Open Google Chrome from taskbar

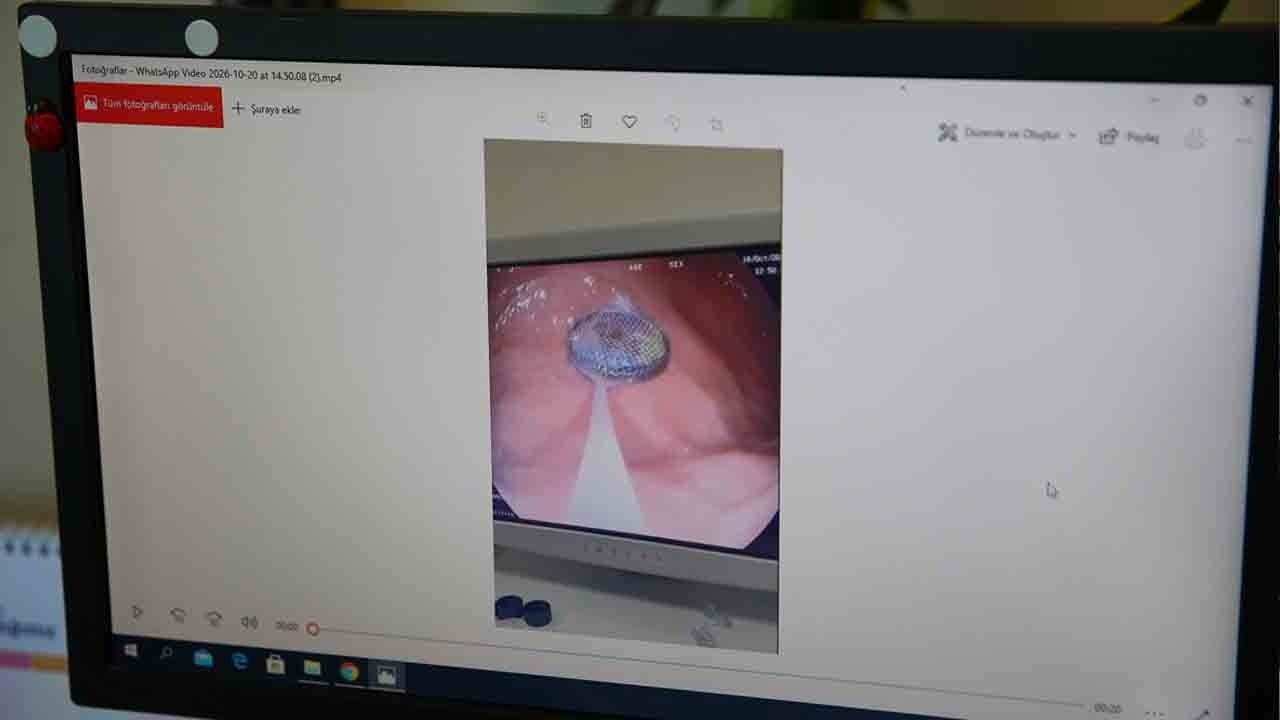coord(349,671)
